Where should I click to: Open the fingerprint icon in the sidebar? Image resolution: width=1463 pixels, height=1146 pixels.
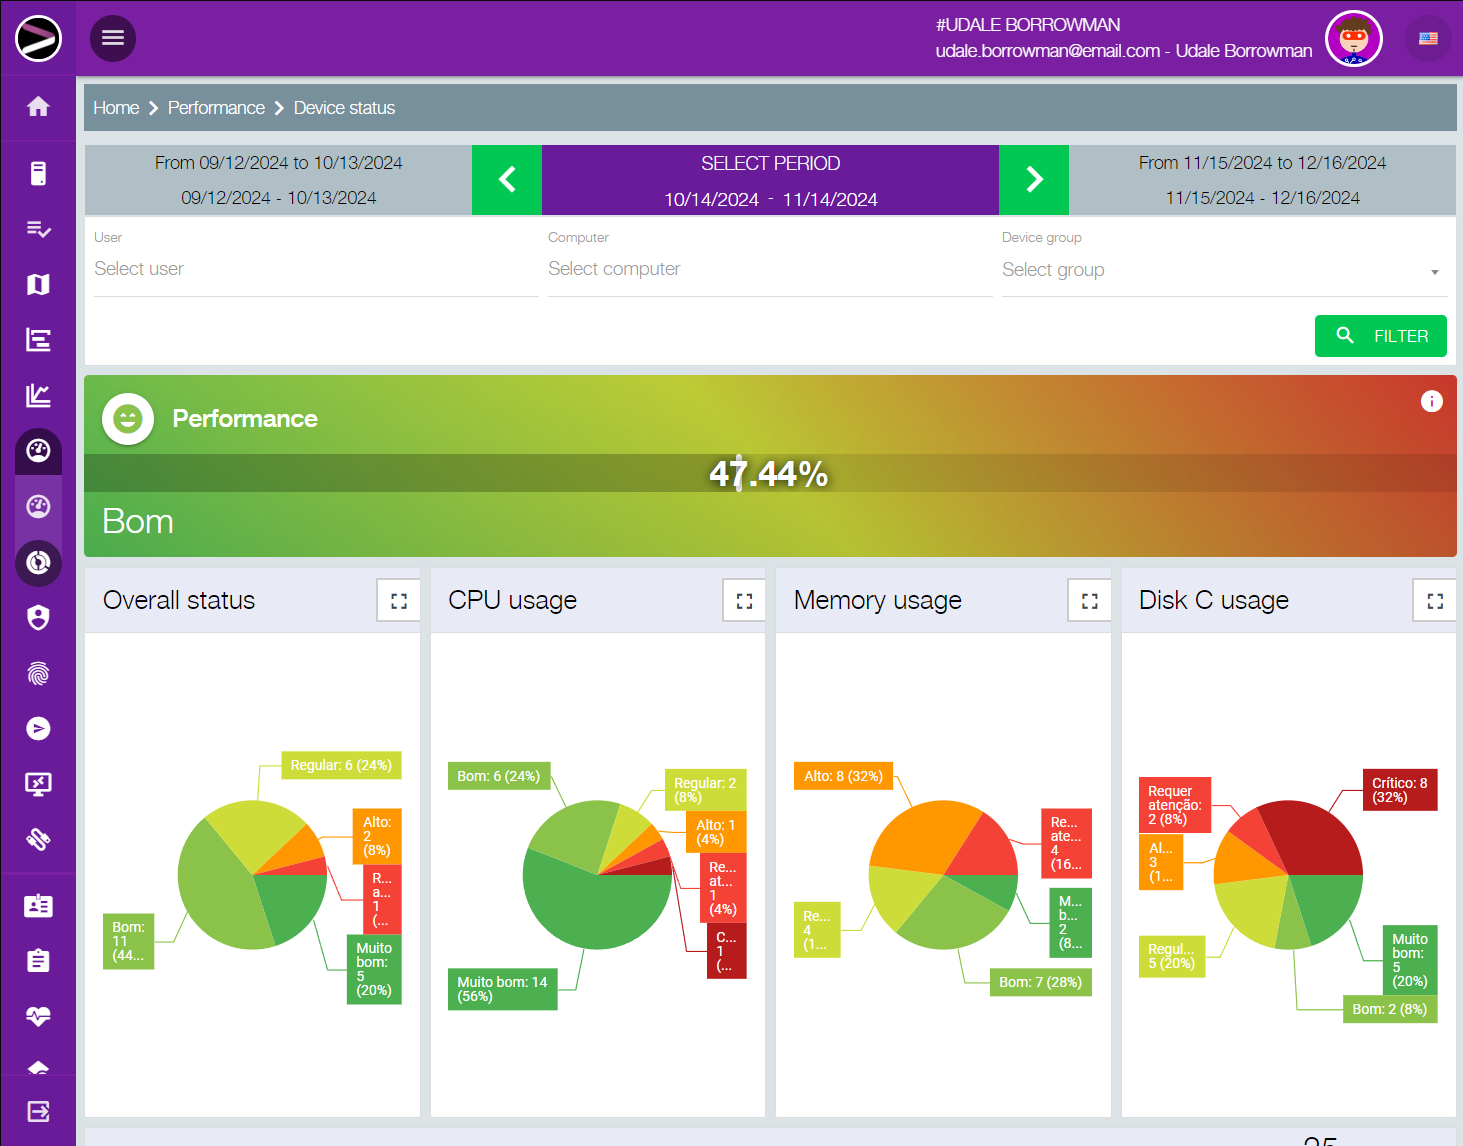click(38, 674)
